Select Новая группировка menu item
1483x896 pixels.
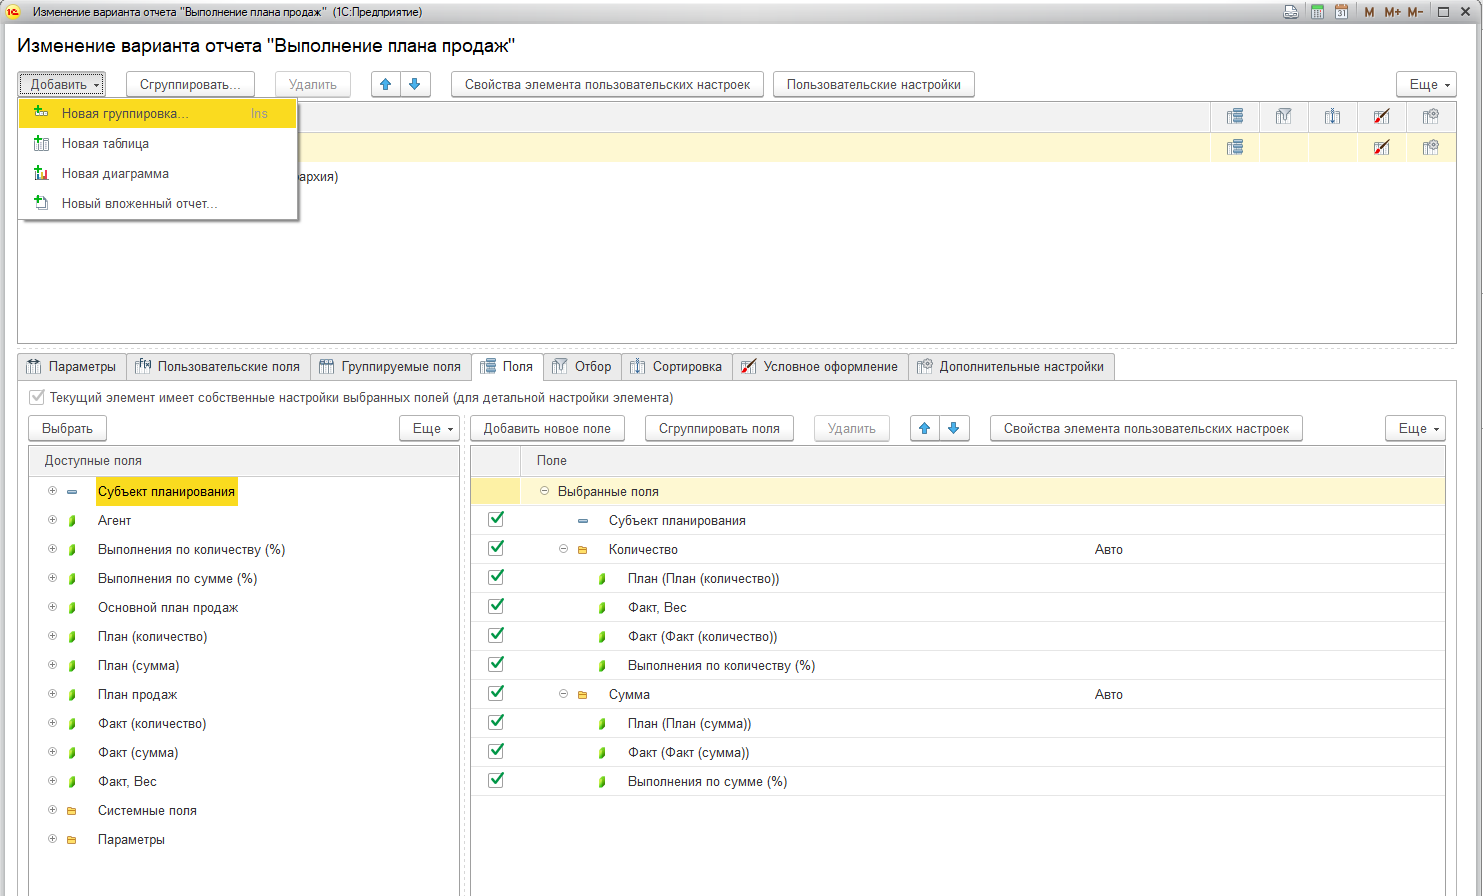coord(158,114)
